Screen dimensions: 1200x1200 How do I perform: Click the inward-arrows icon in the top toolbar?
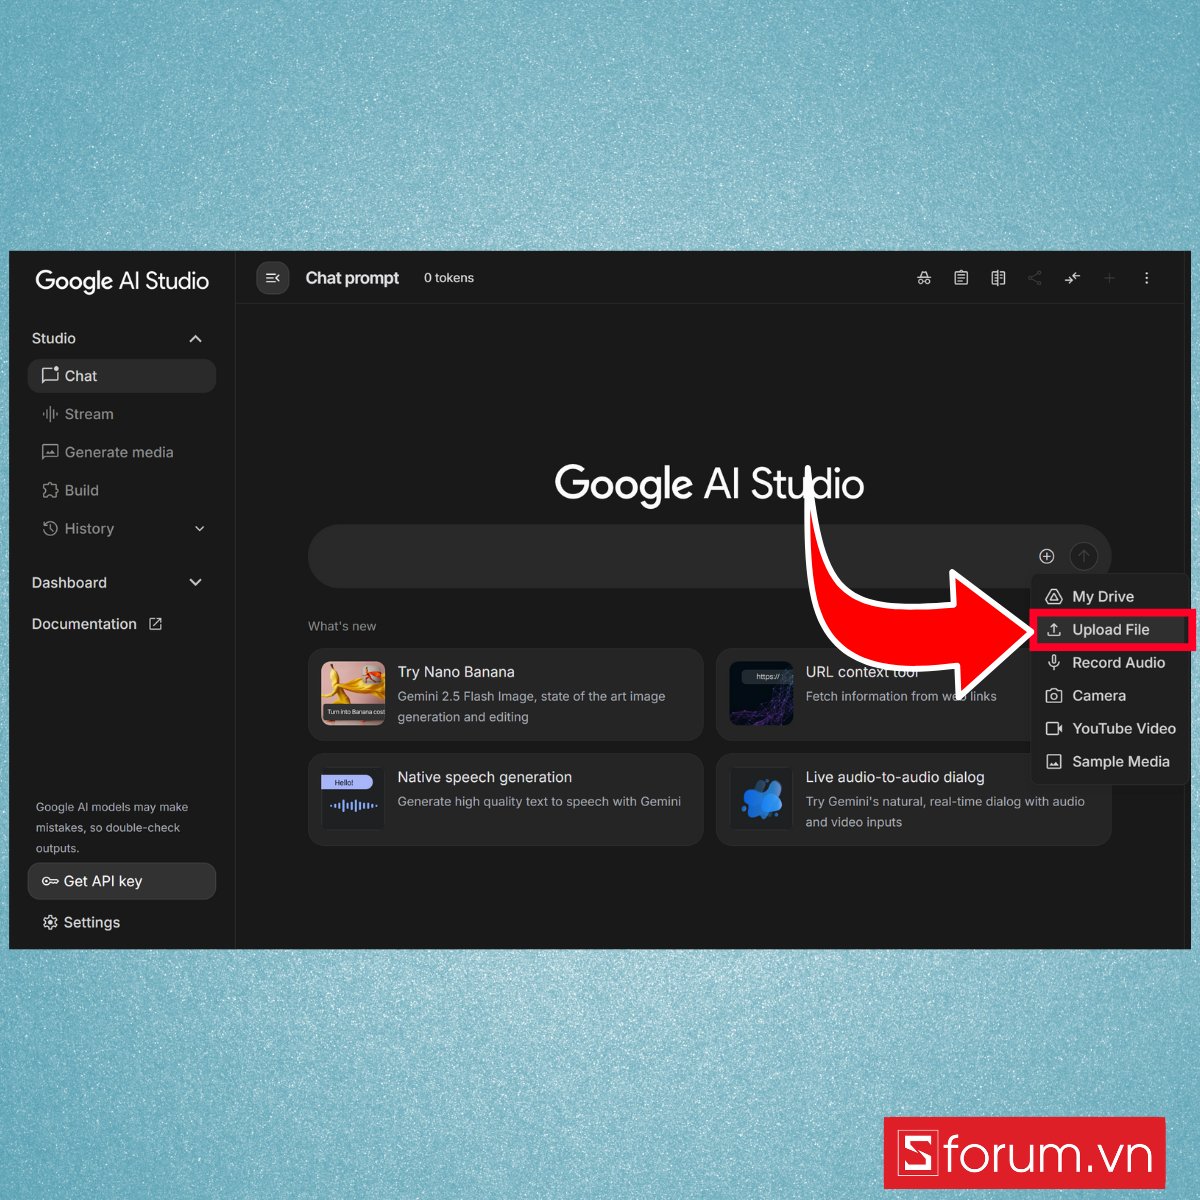tap(1072, 278)
